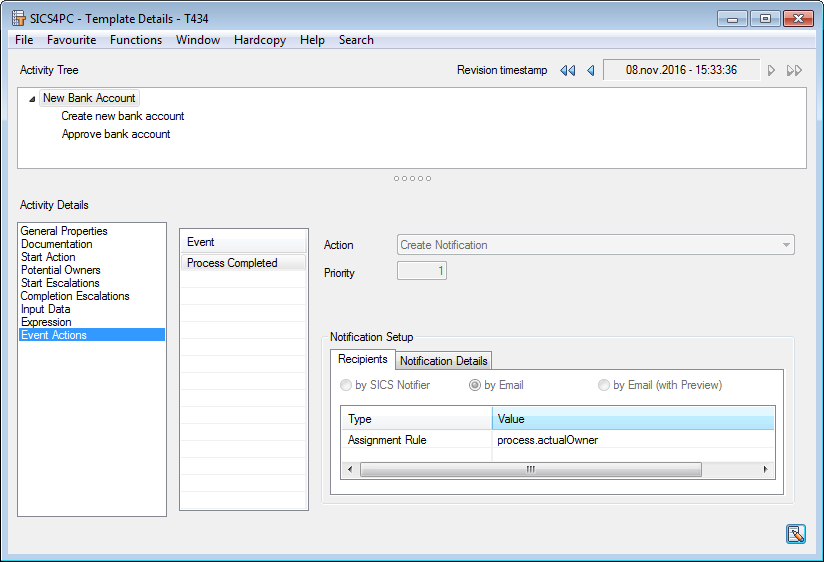824x562 pixels.
Task: Select Approve bank account activity
Action: [116, 134]
